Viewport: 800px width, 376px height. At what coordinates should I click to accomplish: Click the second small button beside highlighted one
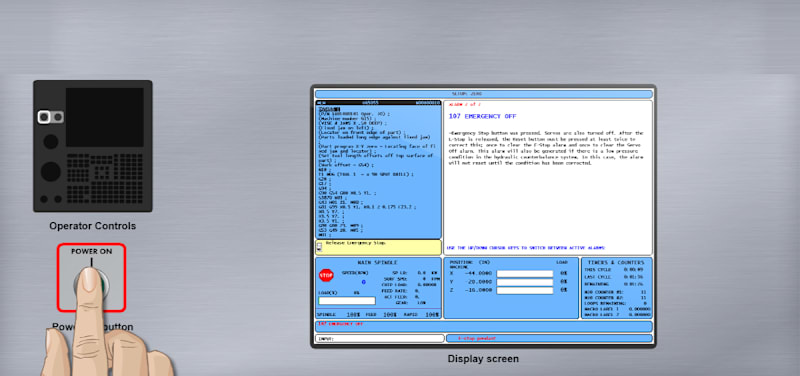[58, 117]
